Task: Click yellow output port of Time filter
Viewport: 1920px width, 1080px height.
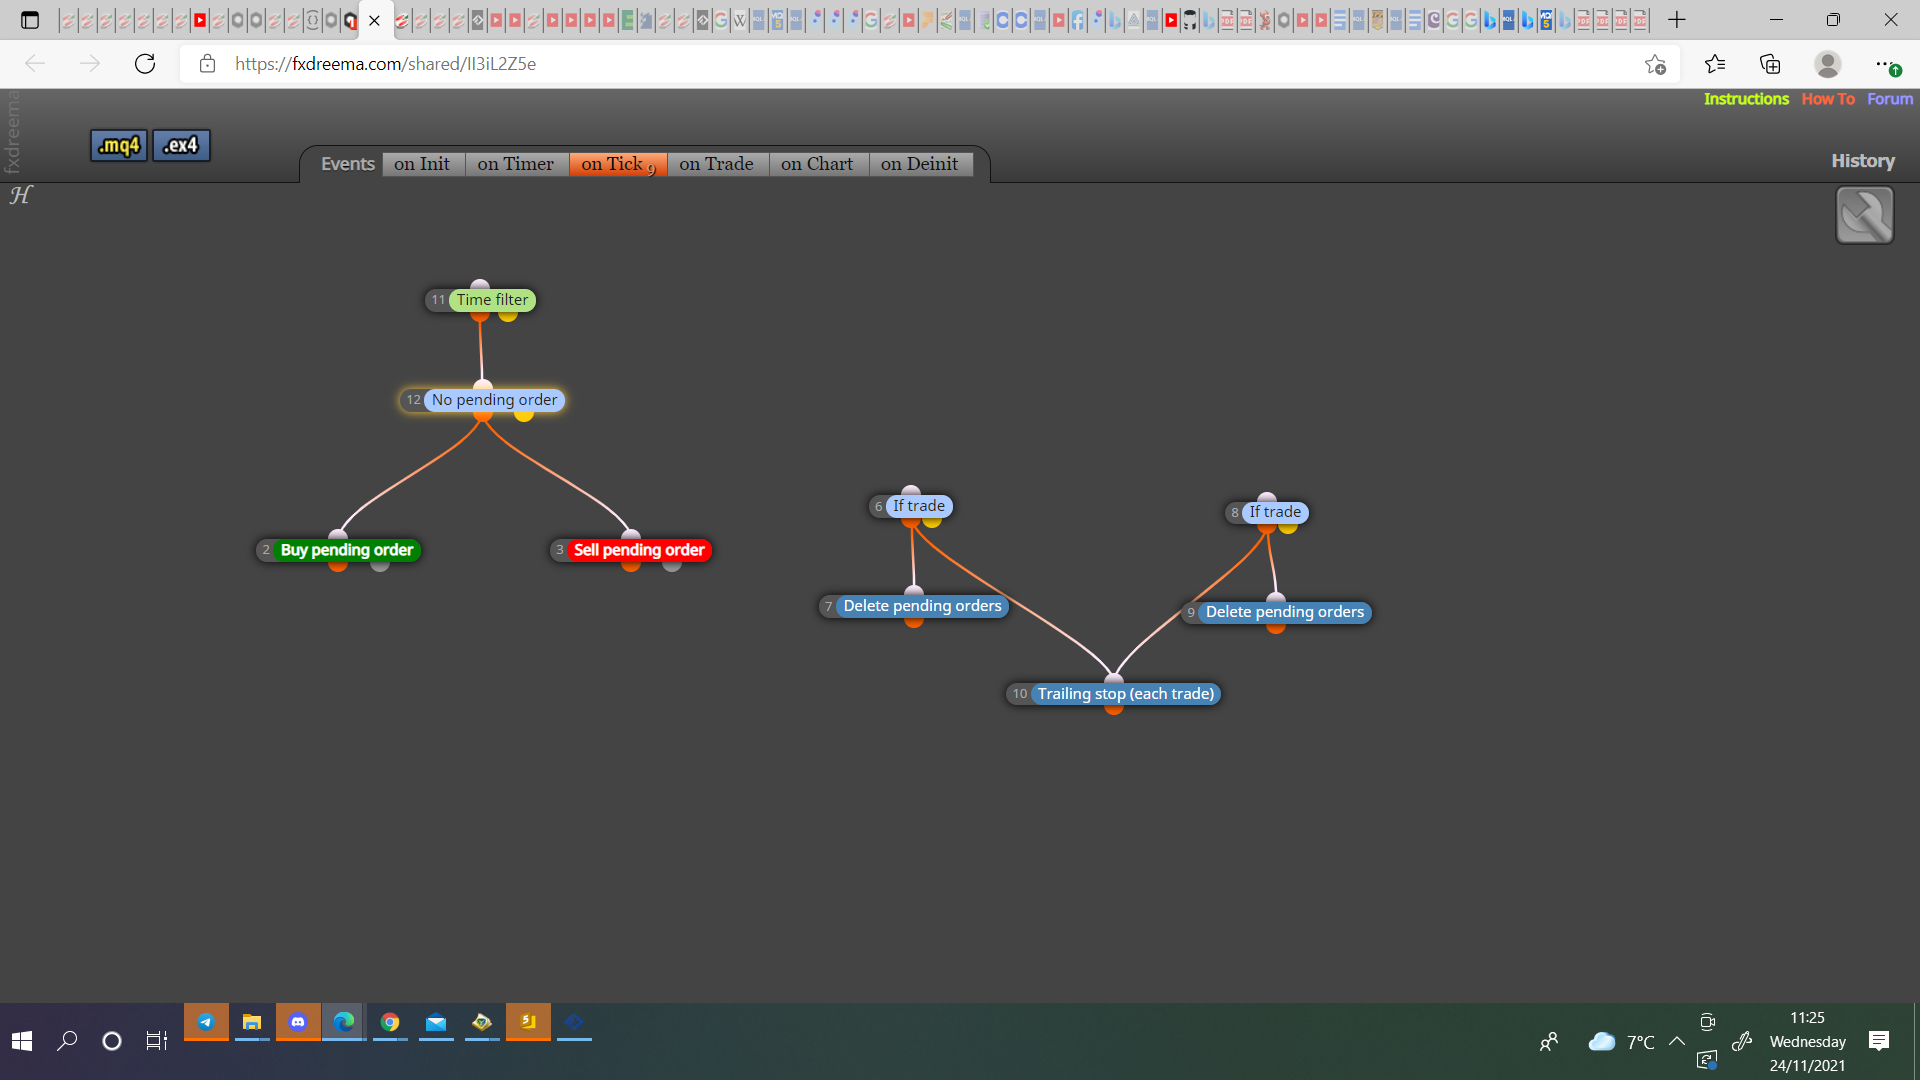Action: pyautogui.click(x=508, y=315)
